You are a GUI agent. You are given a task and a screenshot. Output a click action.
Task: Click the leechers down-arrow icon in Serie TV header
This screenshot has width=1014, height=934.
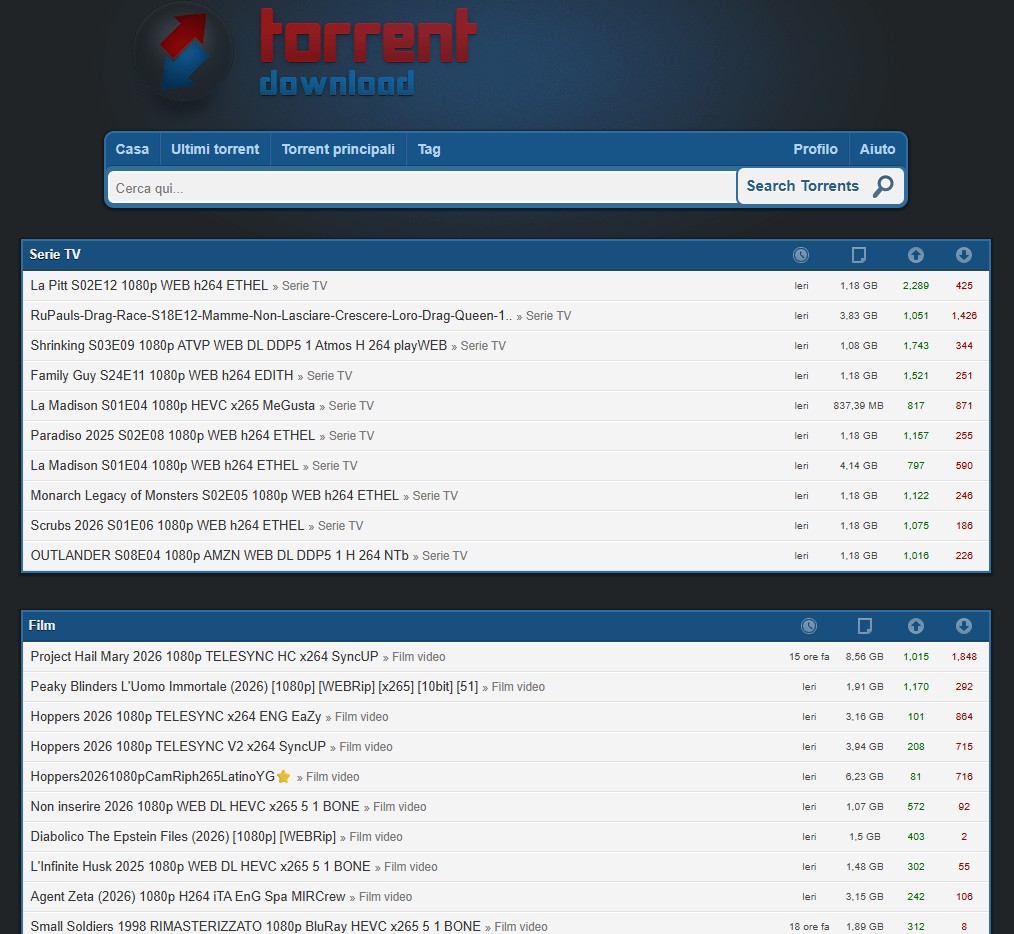pyautogui.click(x=963, y=255)
